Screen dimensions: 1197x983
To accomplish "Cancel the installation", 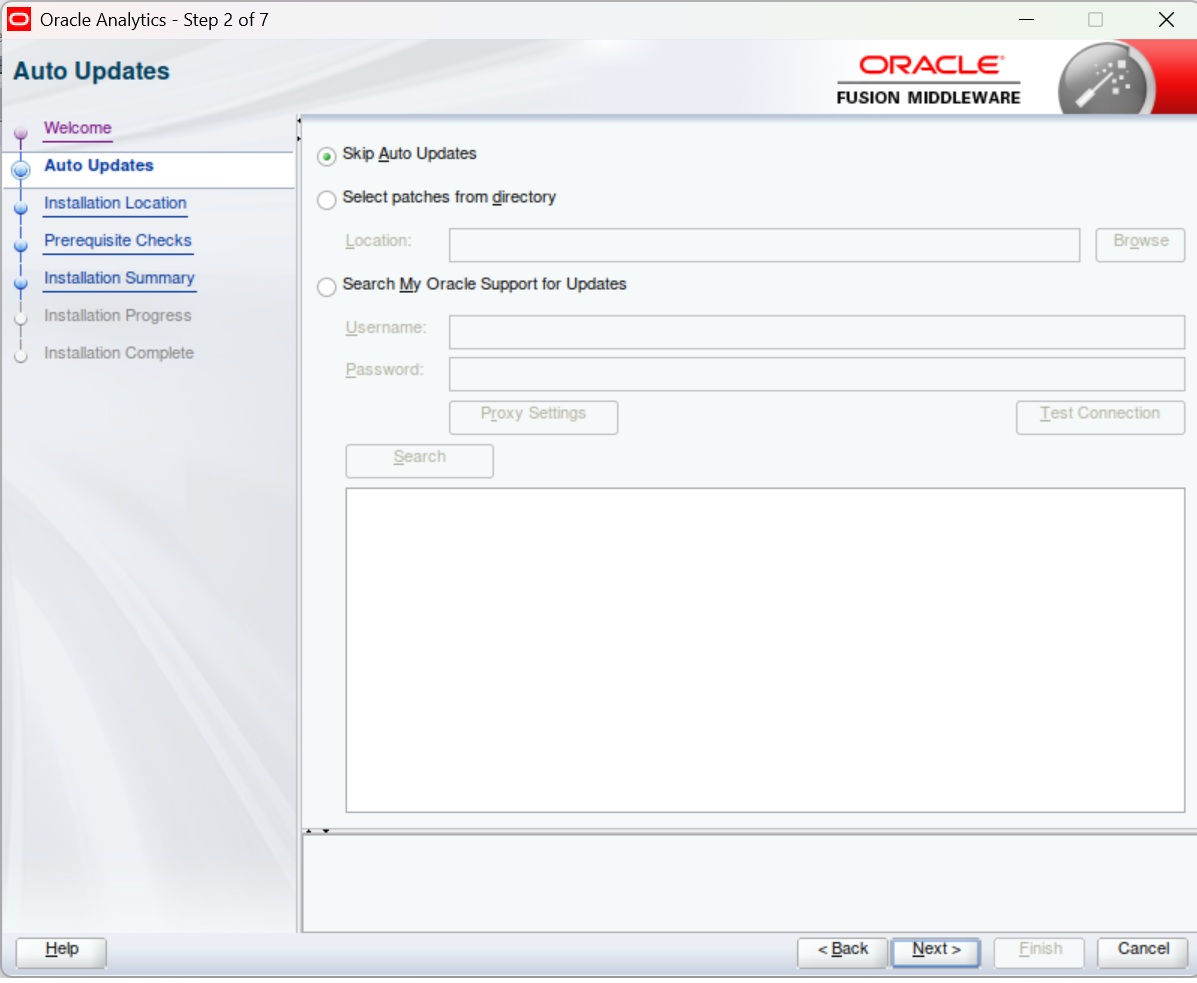I will click(1142, 952).
